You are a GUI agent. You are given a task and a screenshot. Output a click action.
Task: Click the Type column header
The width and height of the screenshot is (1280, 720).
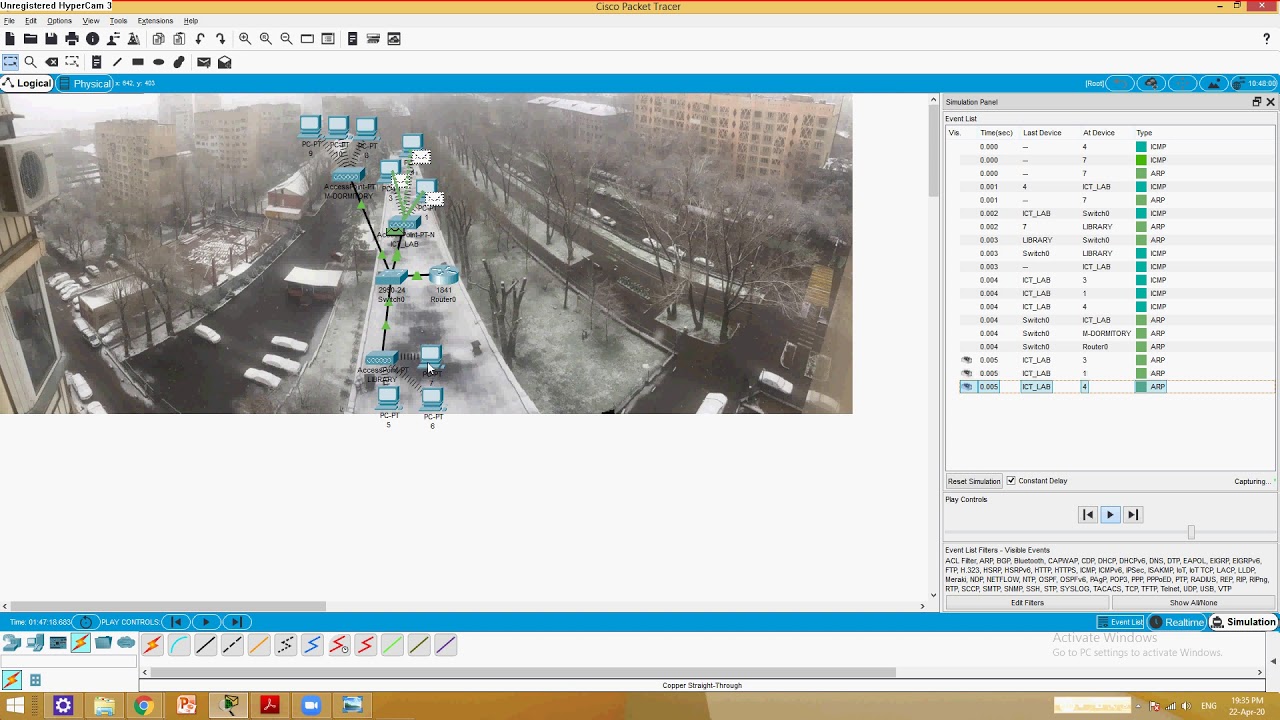[1144, 133]
